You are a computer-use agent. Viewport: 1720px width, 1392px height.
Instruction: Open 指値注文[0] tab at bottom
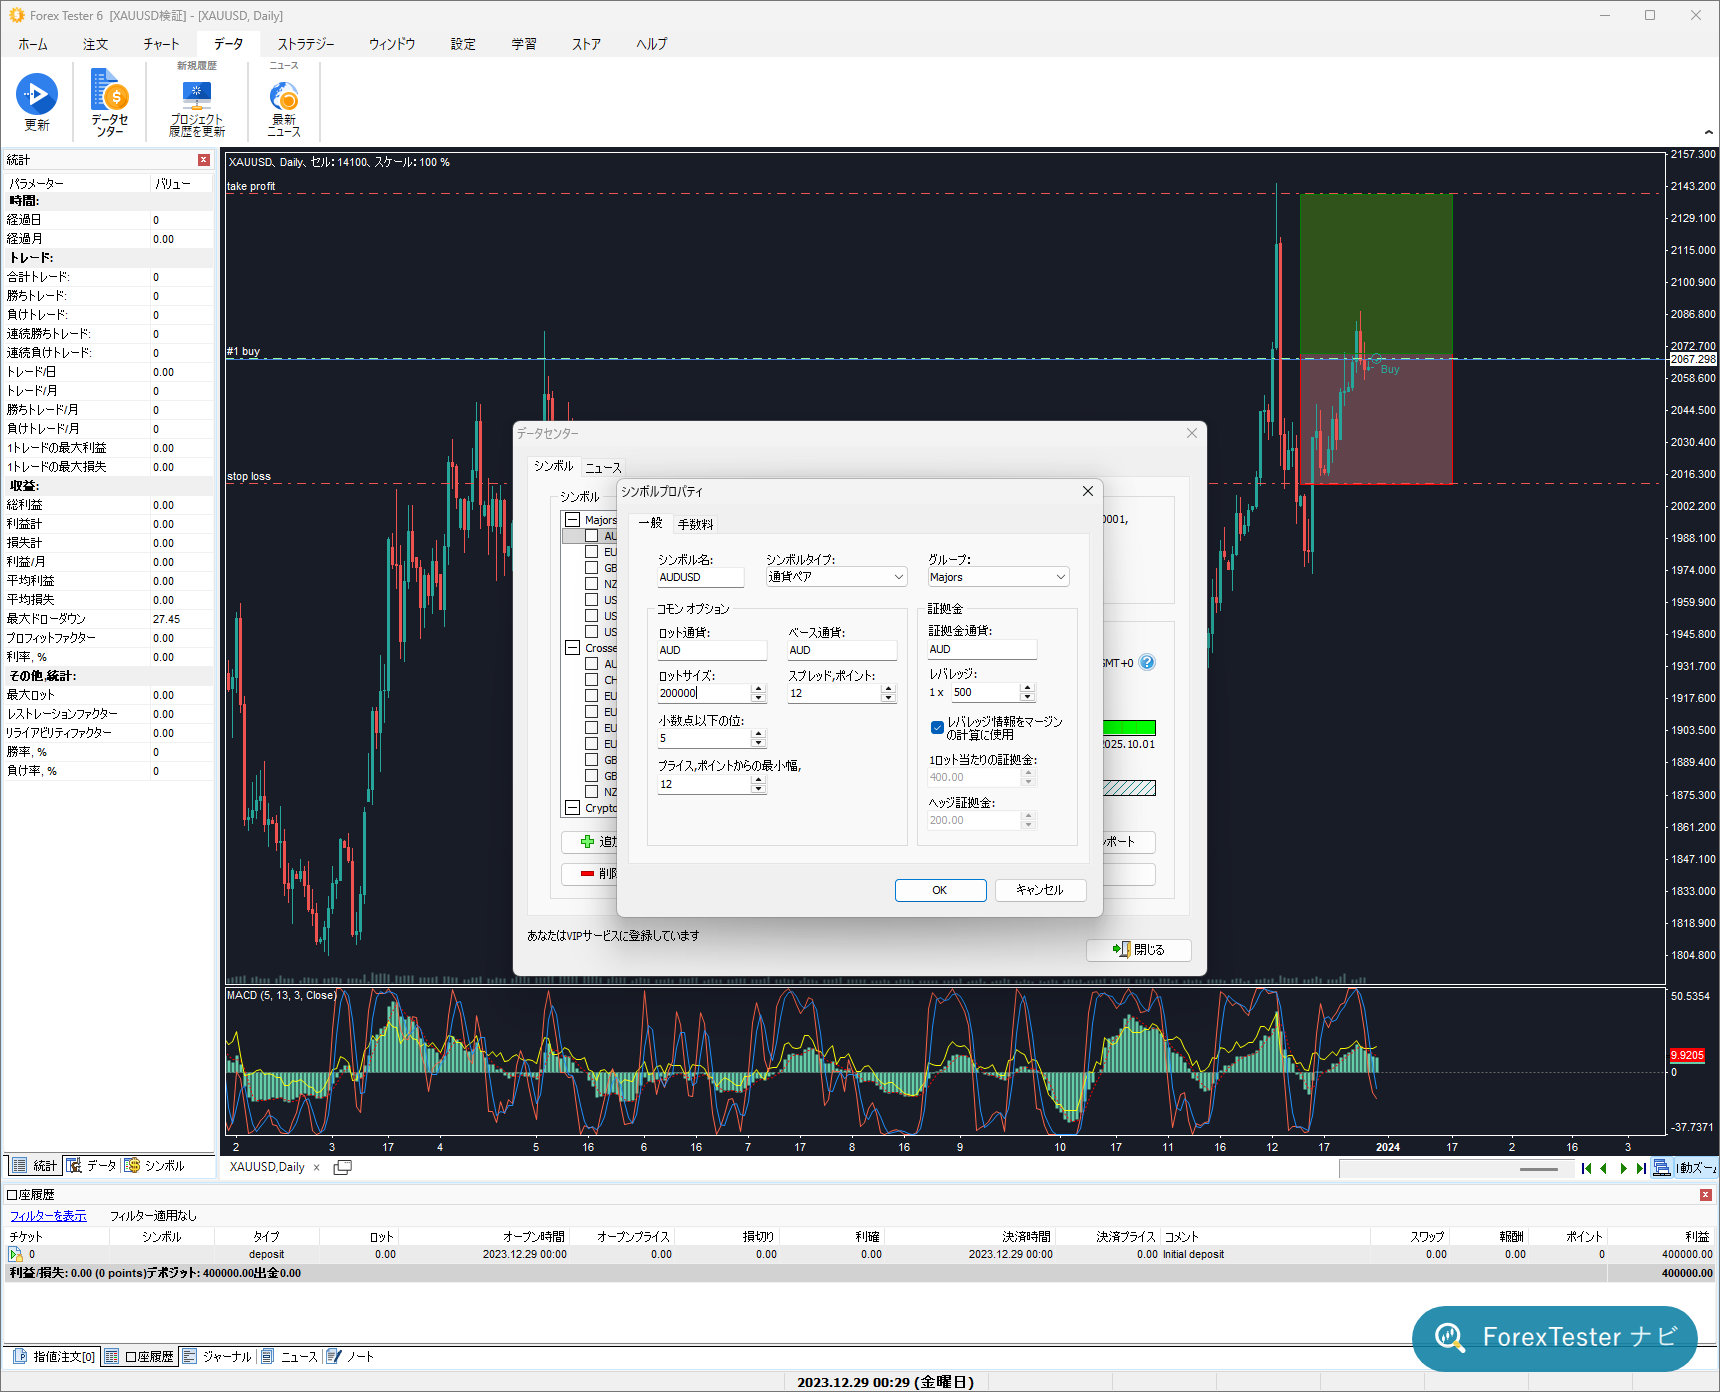55,1357
